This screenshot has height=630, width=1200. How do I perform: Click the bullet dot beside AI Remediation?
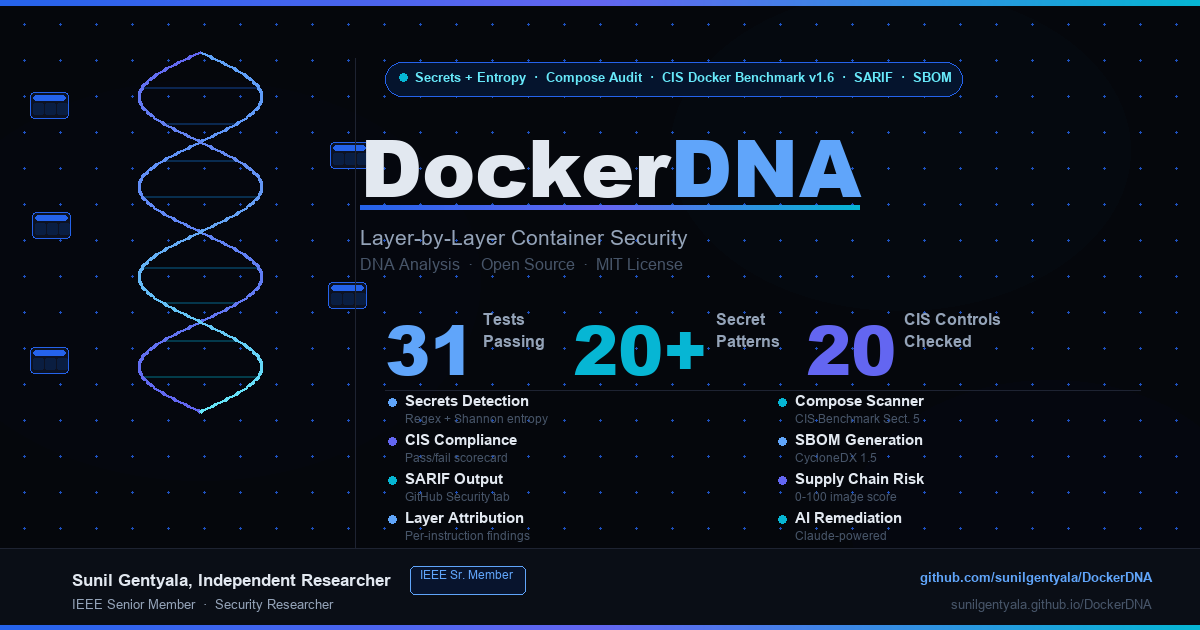782,519
